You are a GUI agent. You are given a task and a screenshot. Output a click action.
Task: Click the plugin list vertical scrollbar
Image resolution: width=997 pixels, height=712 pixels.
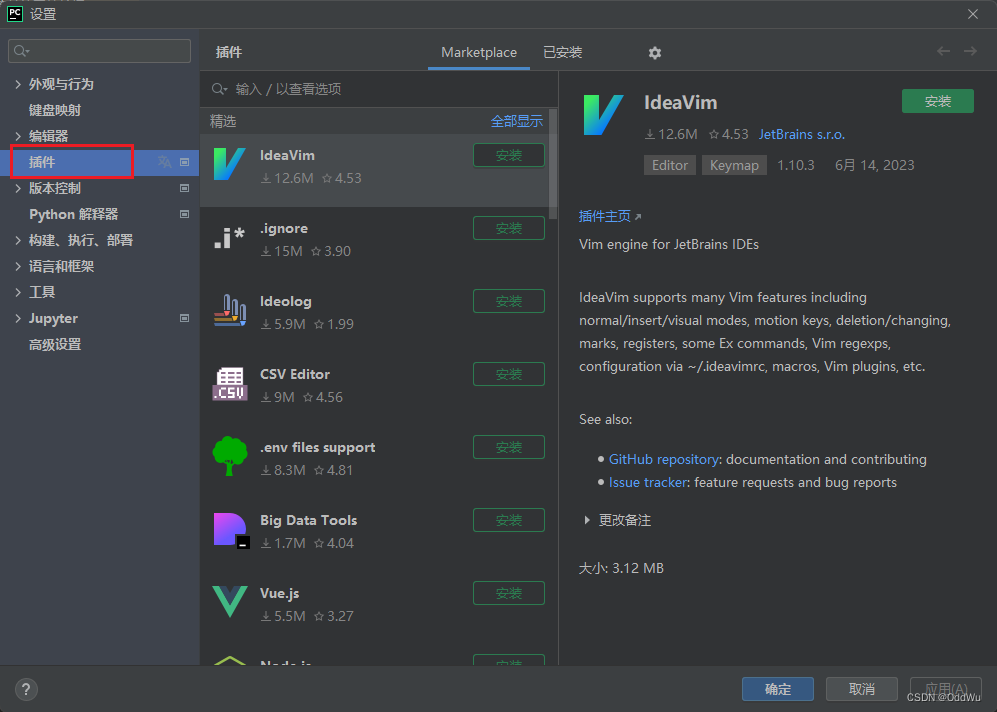click(x=553, y=164)
